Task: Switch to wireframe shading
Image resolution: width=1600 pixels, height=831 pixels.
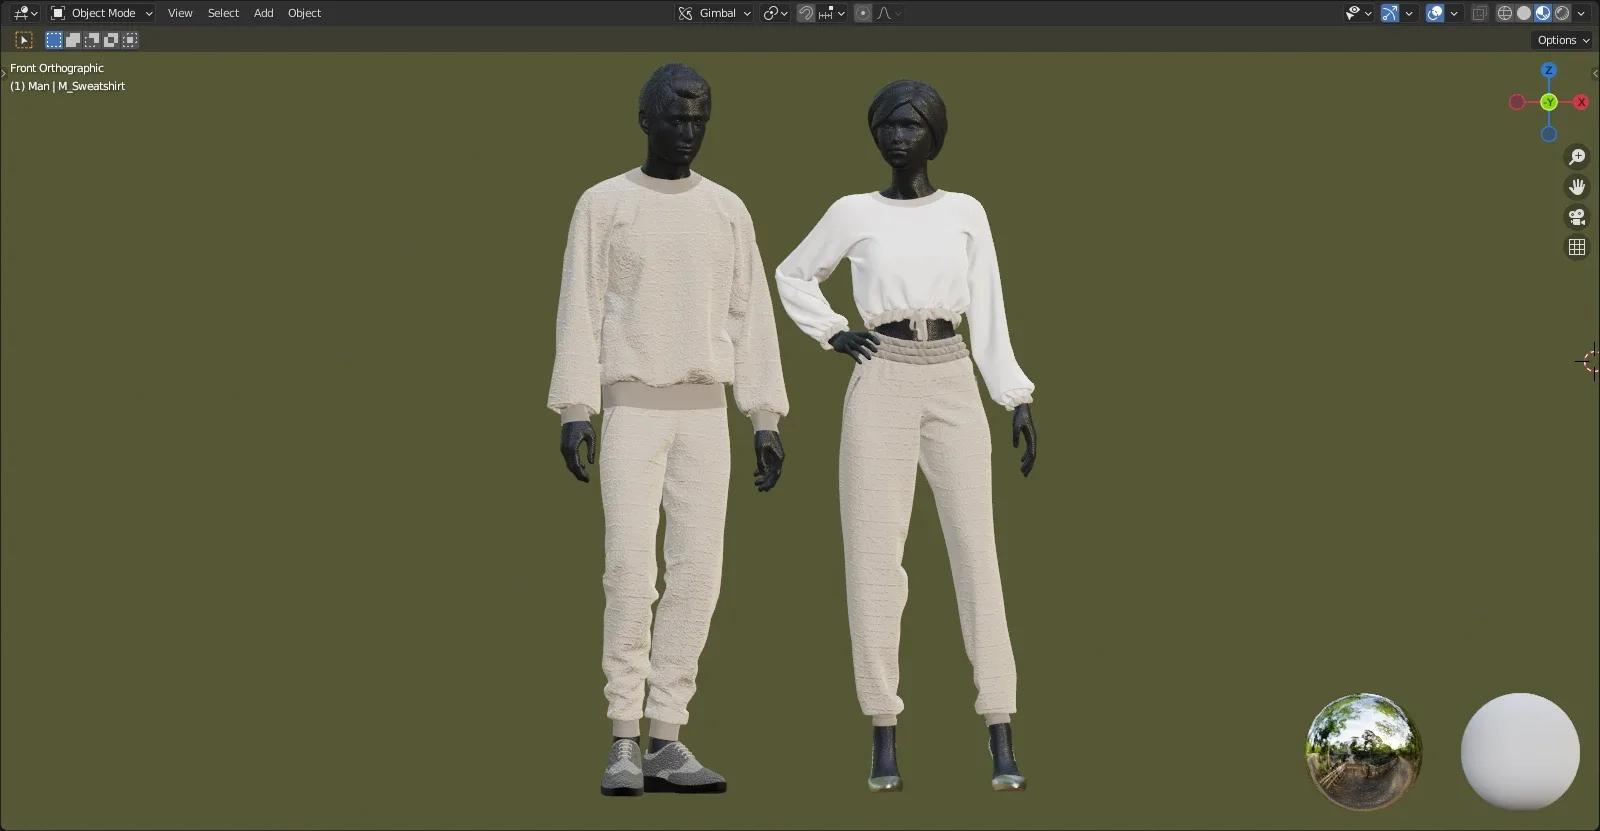Action: point(1505,13)
